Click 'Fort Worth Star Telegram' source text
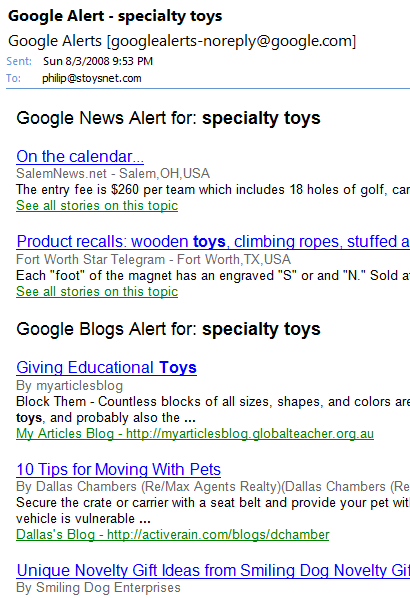 click(90, 260)
